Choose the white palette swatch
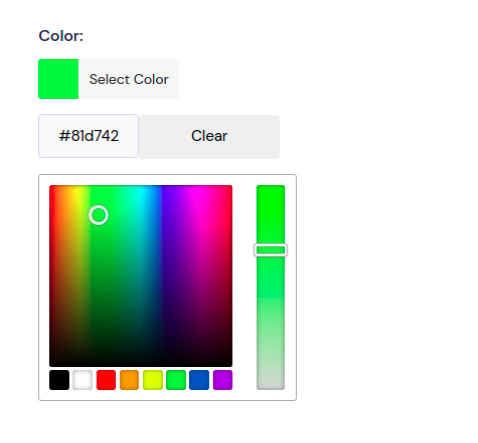Screen dimensions: 478x443 pyautogui.click(x=82, y=380)
